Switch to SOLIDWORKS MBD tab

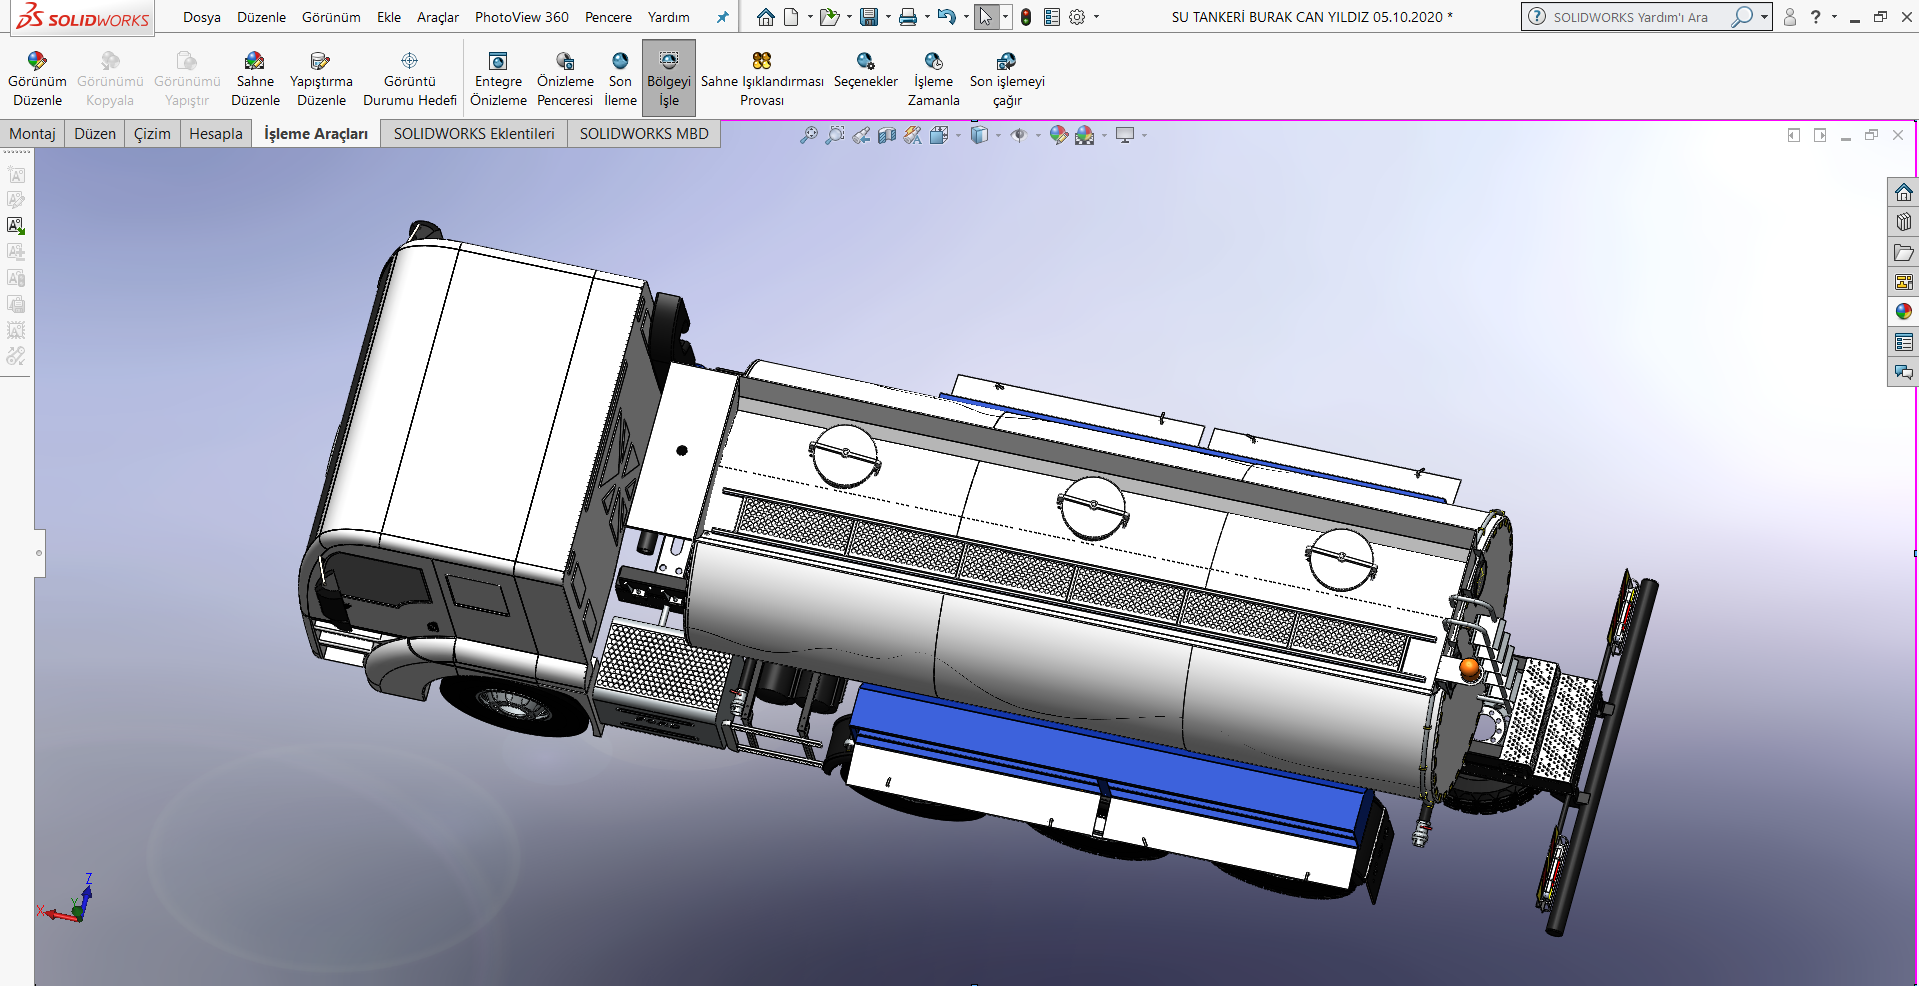644,133
